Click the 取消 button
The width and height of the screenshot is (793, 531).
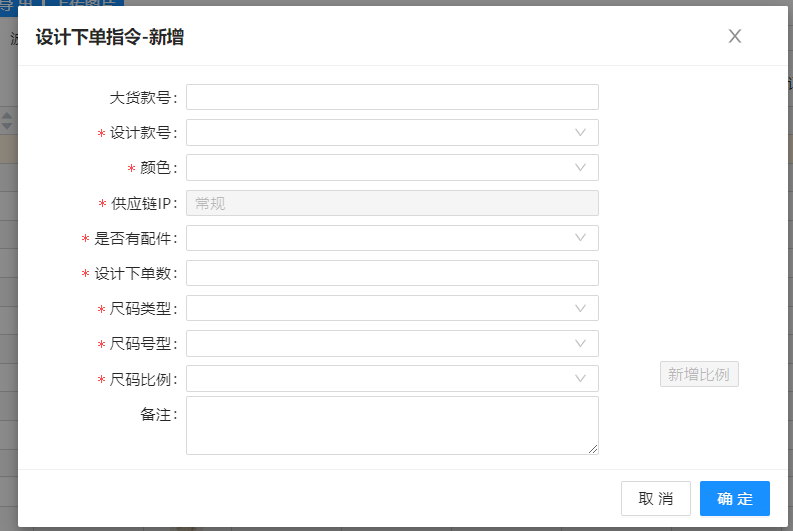(655, 498)
